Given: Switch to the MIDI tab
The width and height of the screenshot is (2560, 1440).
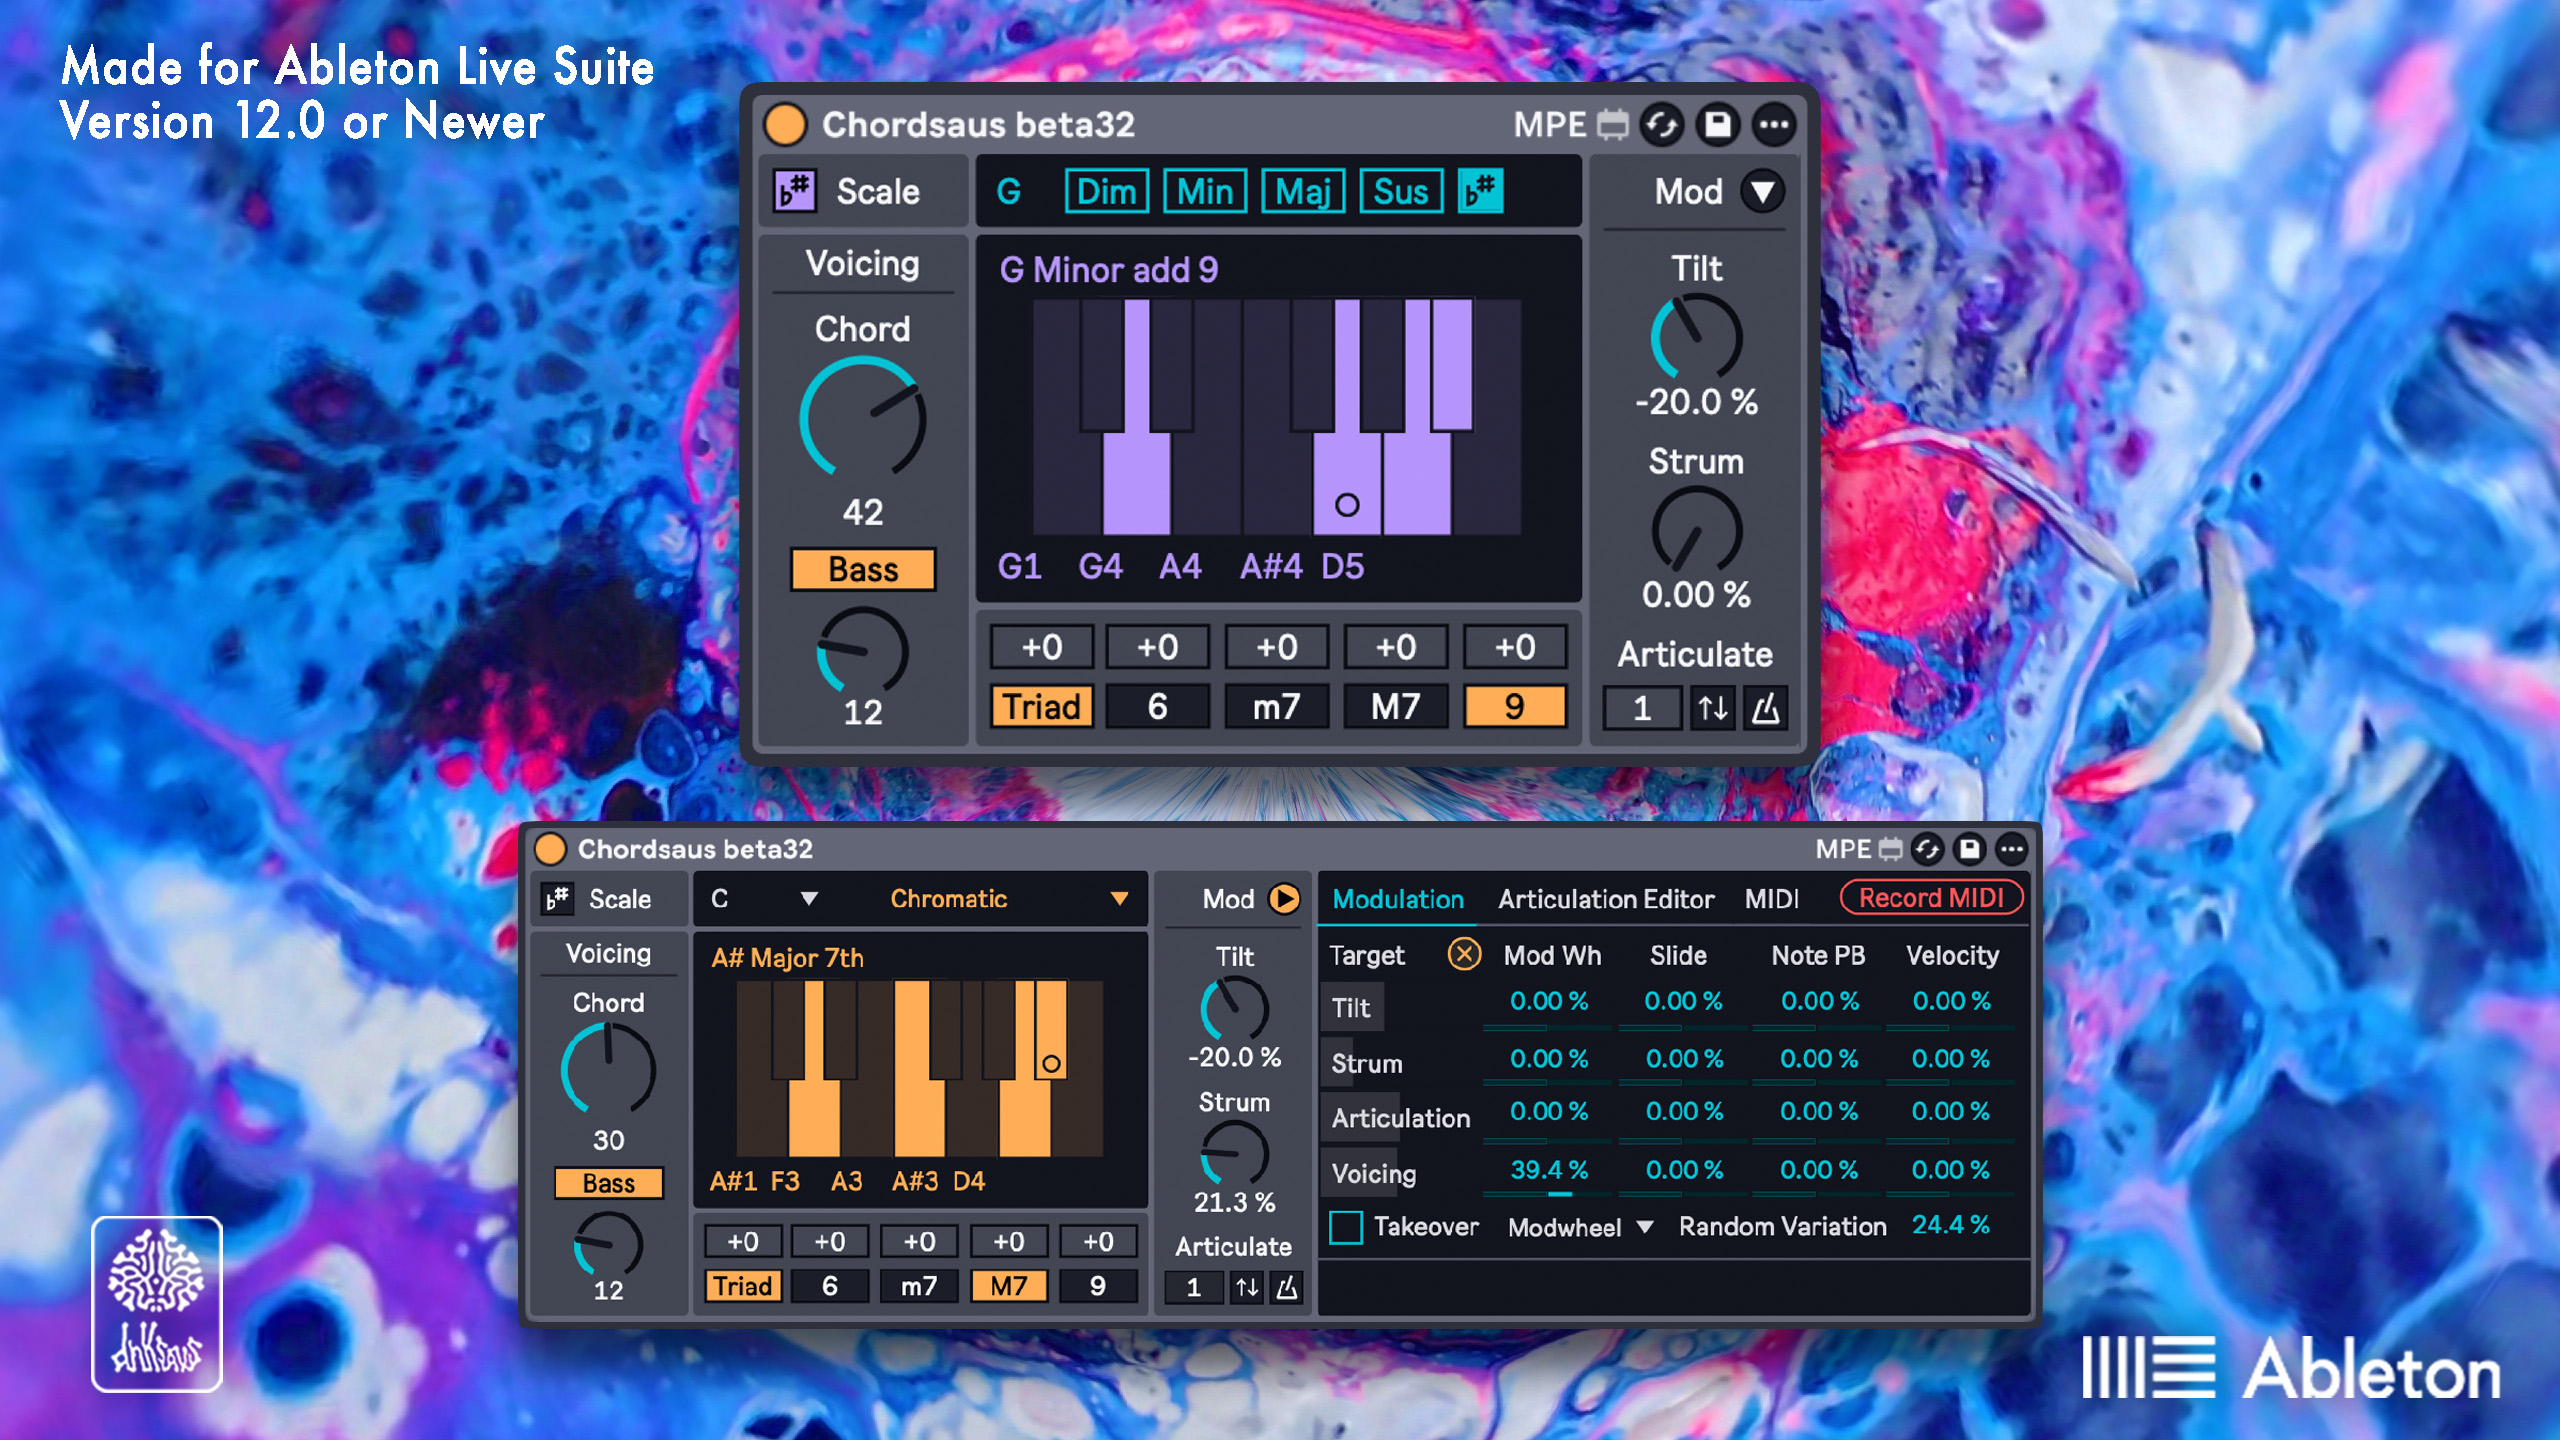Looking at the screenshot, I should pos(1771,899).
